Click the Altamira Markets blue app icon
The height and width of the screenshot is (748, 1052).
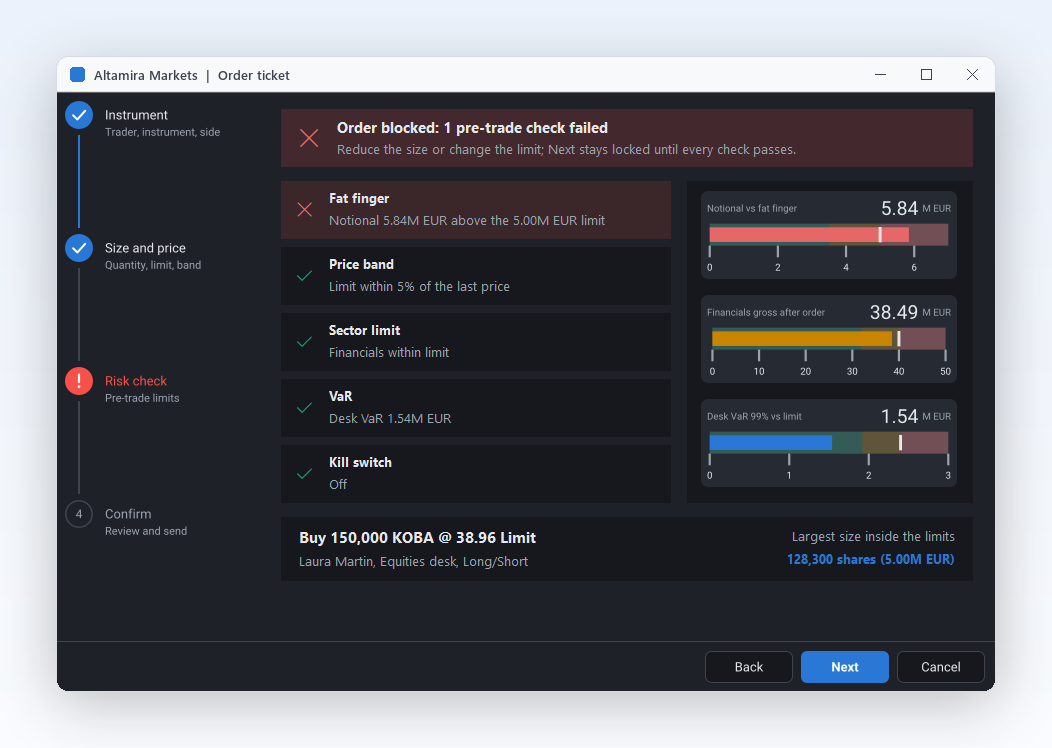78,74
